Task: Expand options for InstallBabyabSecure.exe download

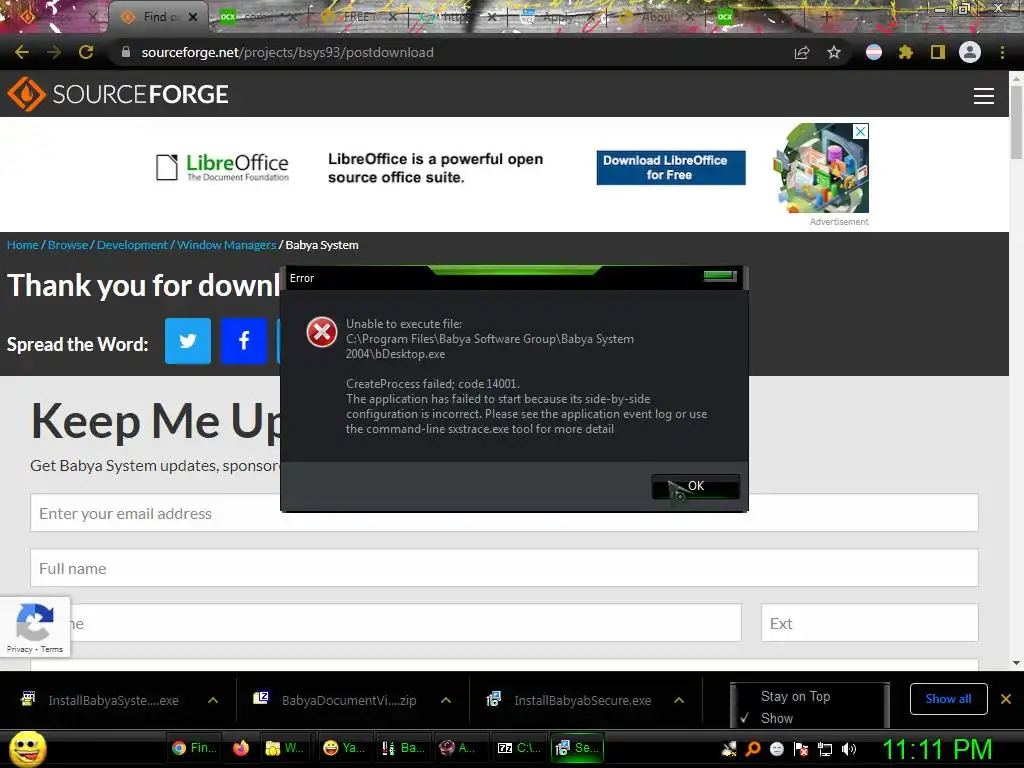Action: tap(679, 700)
